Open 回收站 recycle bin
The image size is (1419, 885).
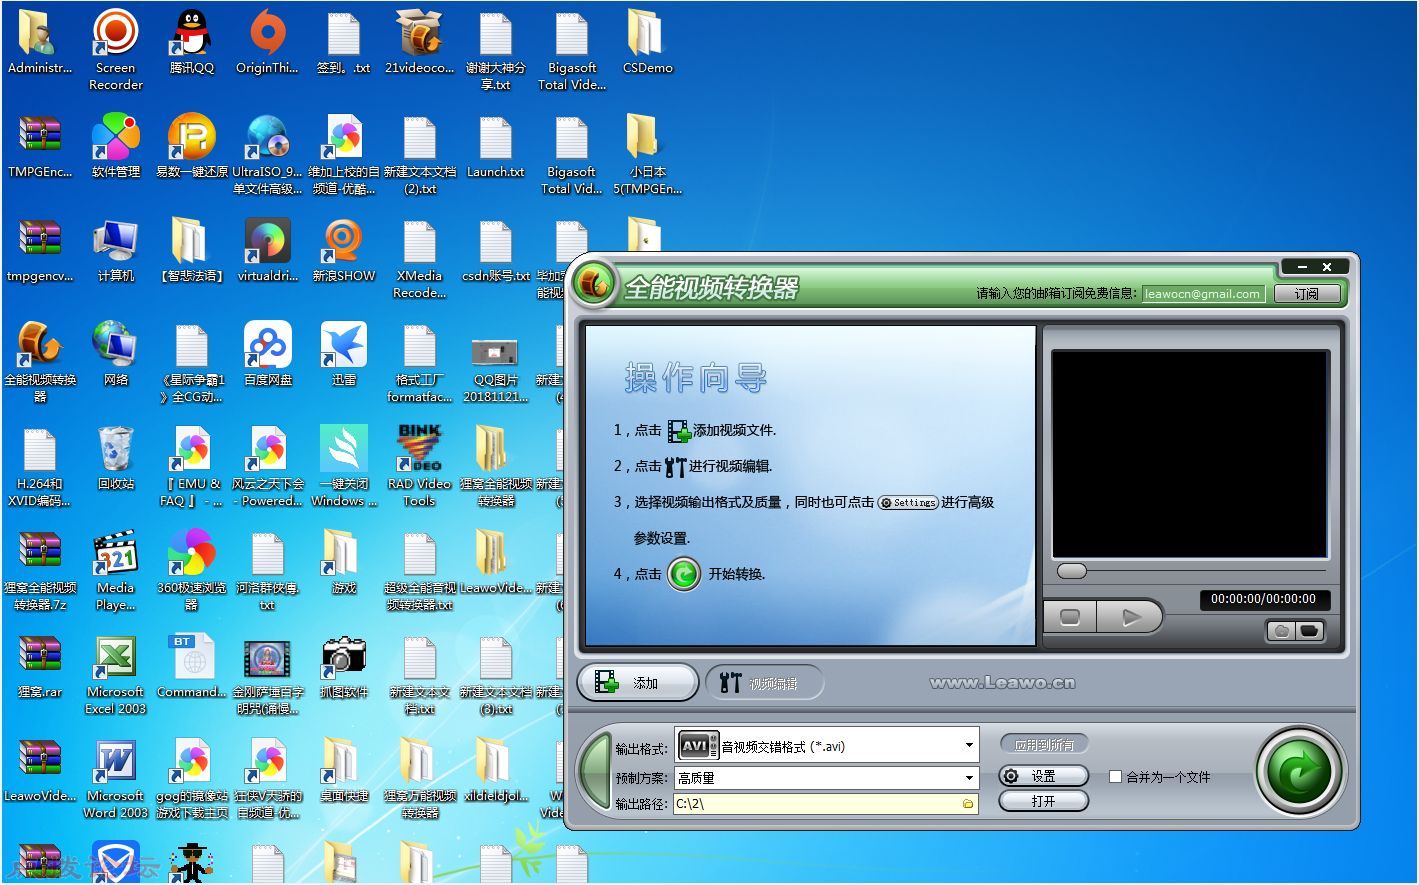point(116,458)
